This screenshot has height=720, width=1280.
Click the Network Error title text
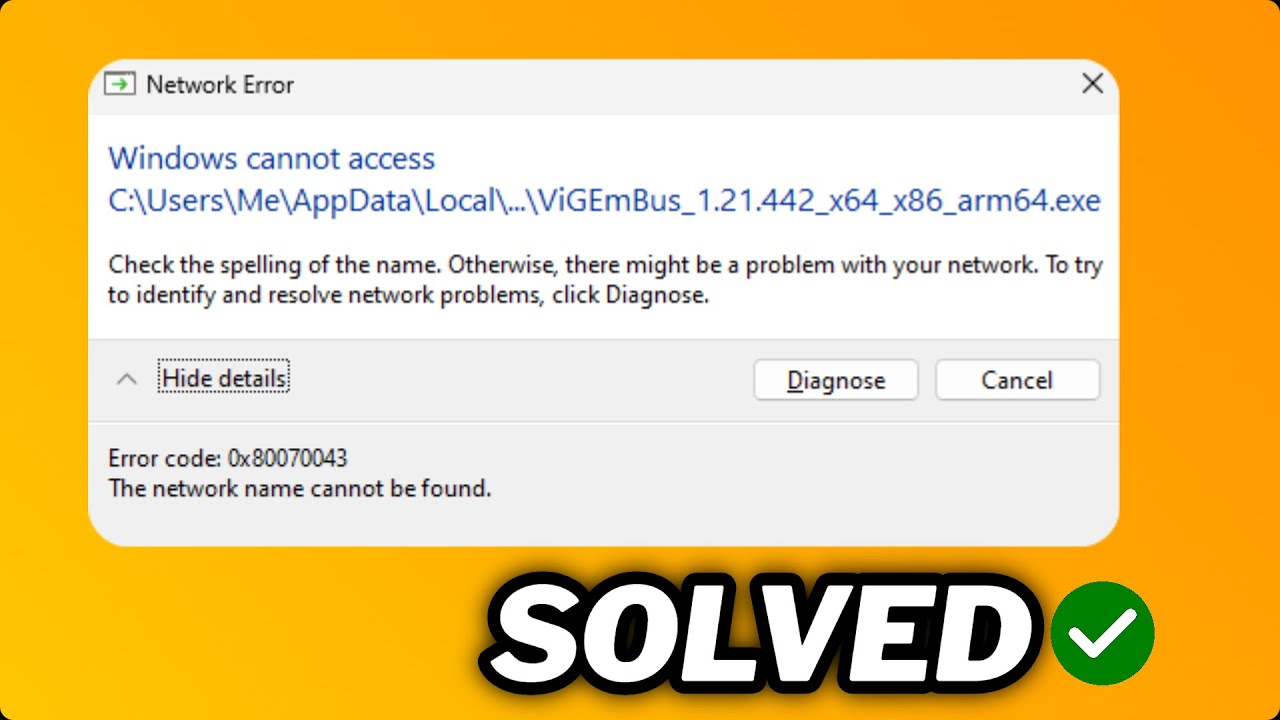coord(220,85)
